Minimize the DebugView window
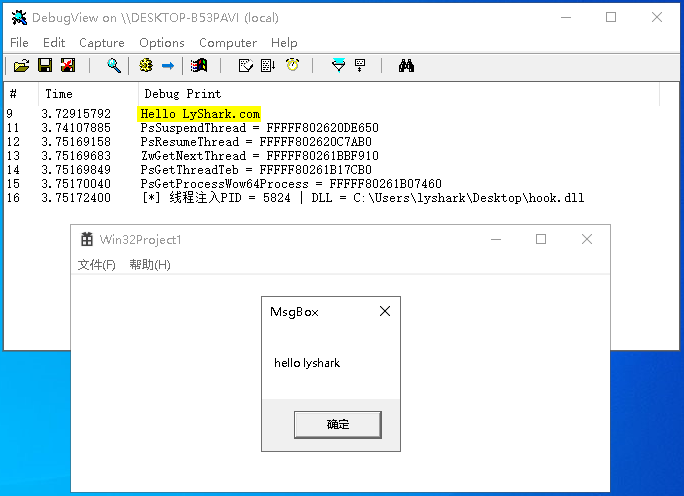 566,17
